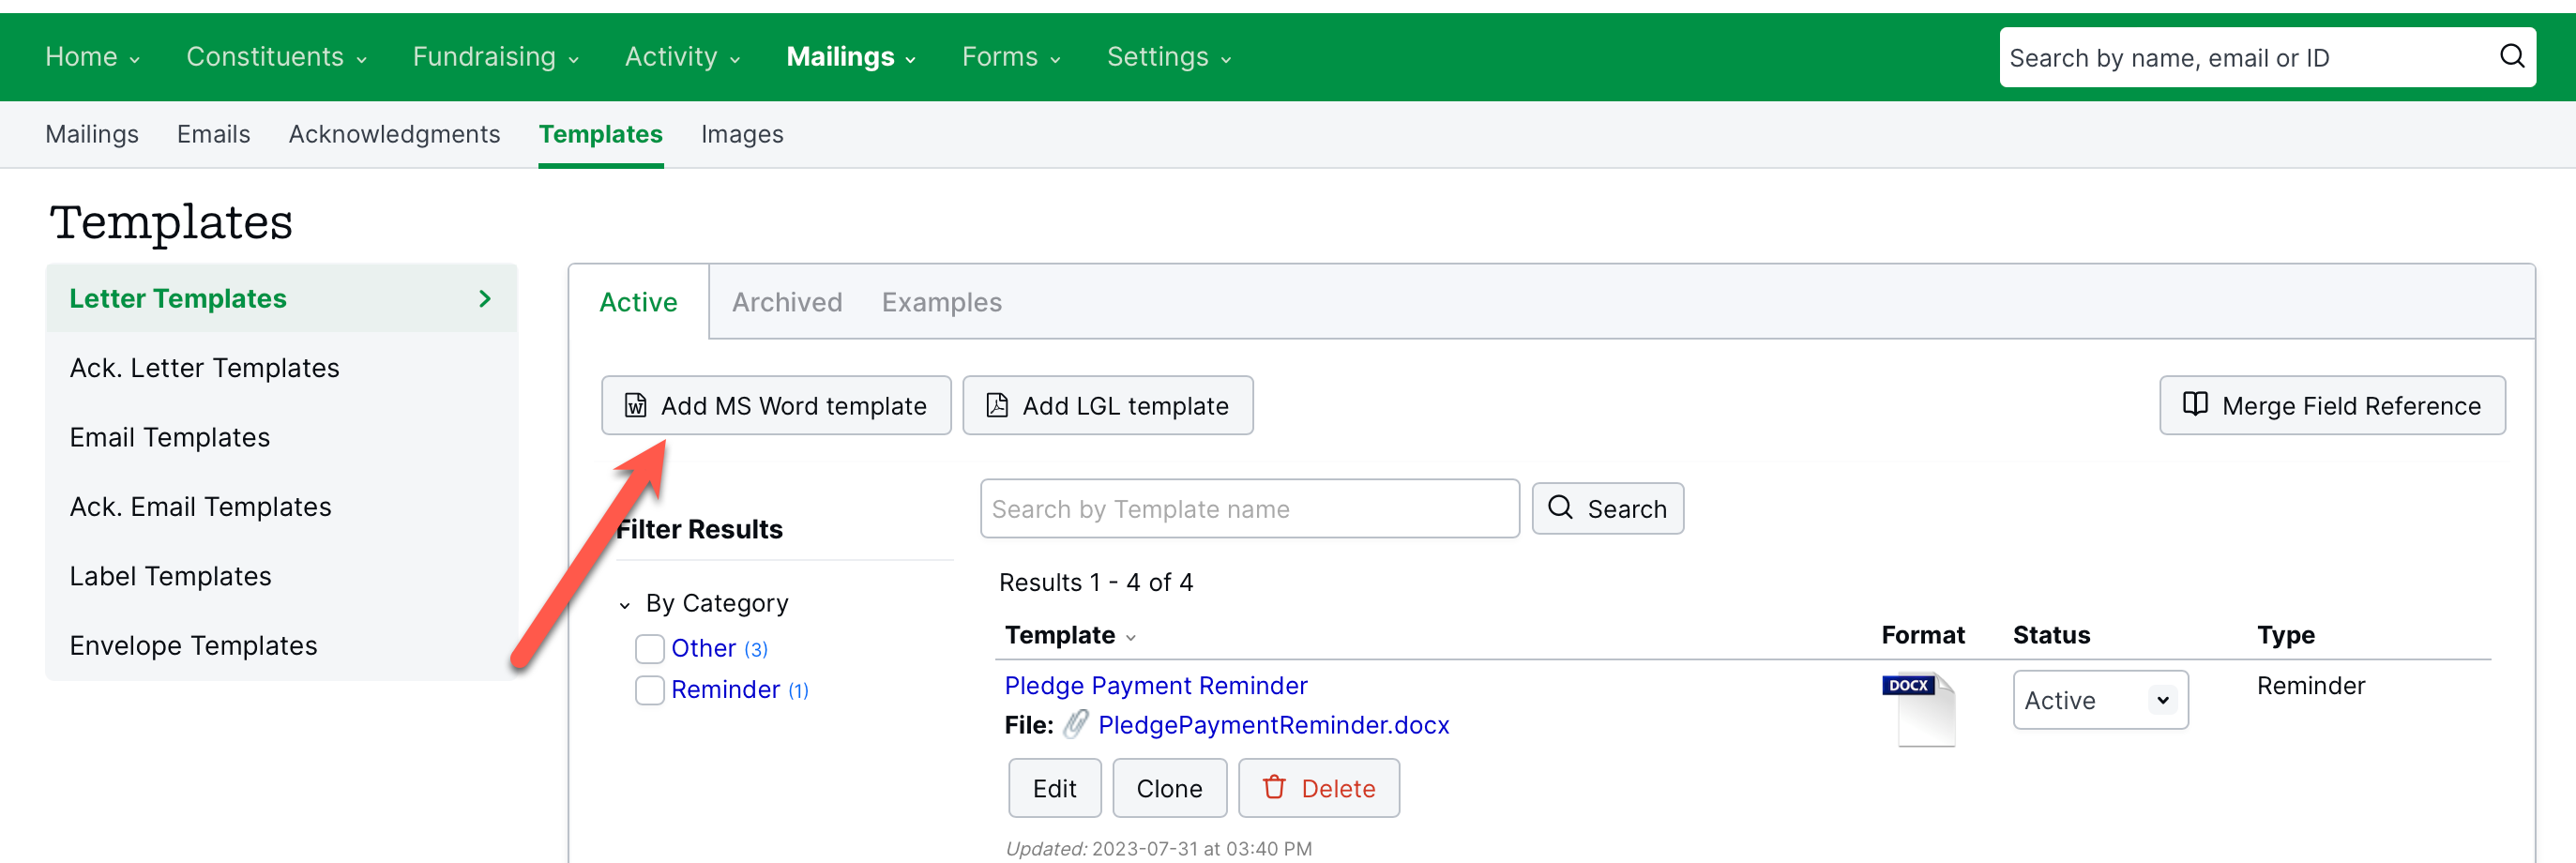Switch to the Archived templates tab

(x=787, y=302)
